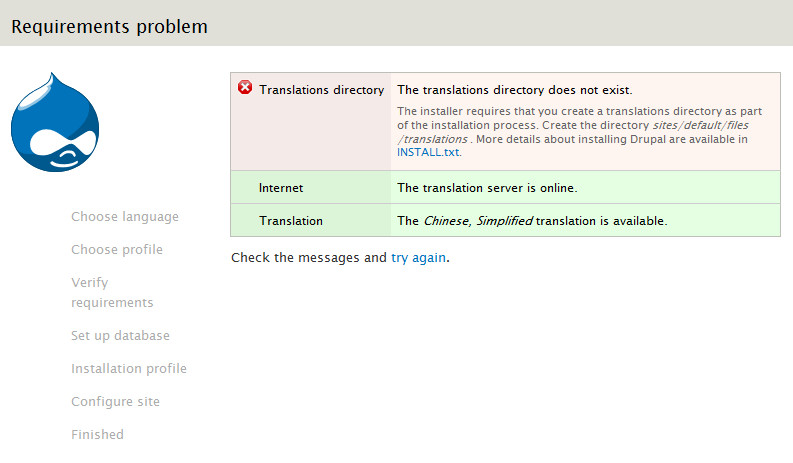Select the Choose language step
The width and height of the screenshot is (793, 463).
pyautogui.click(x=125, y=217)
